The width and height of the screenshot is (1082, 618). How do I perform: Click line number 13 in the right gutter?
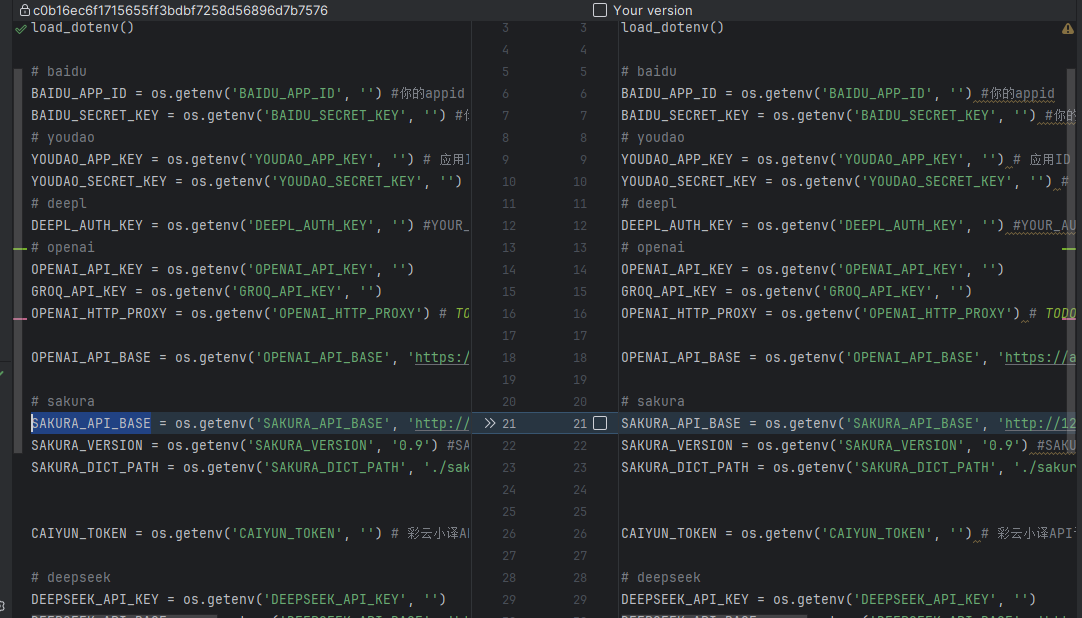point(580,248)
